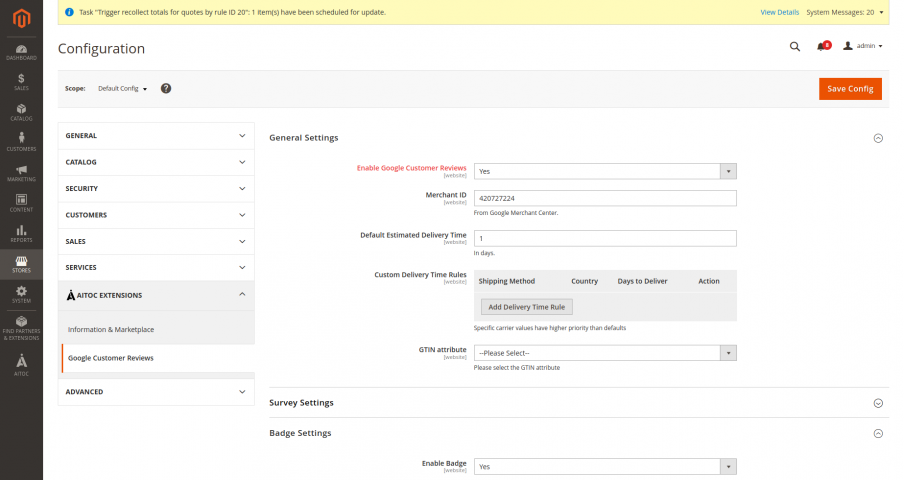Viewport: 904px width, 480px height.
Task: Open the View Details link
Action: (x=779, y=12)
